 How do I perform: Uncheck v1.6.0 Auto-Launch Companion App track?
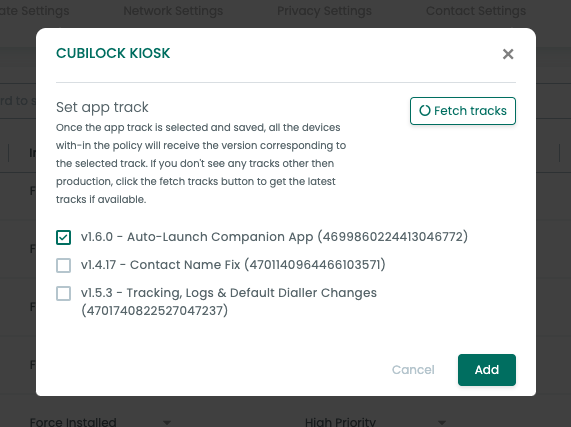(63, 237)
